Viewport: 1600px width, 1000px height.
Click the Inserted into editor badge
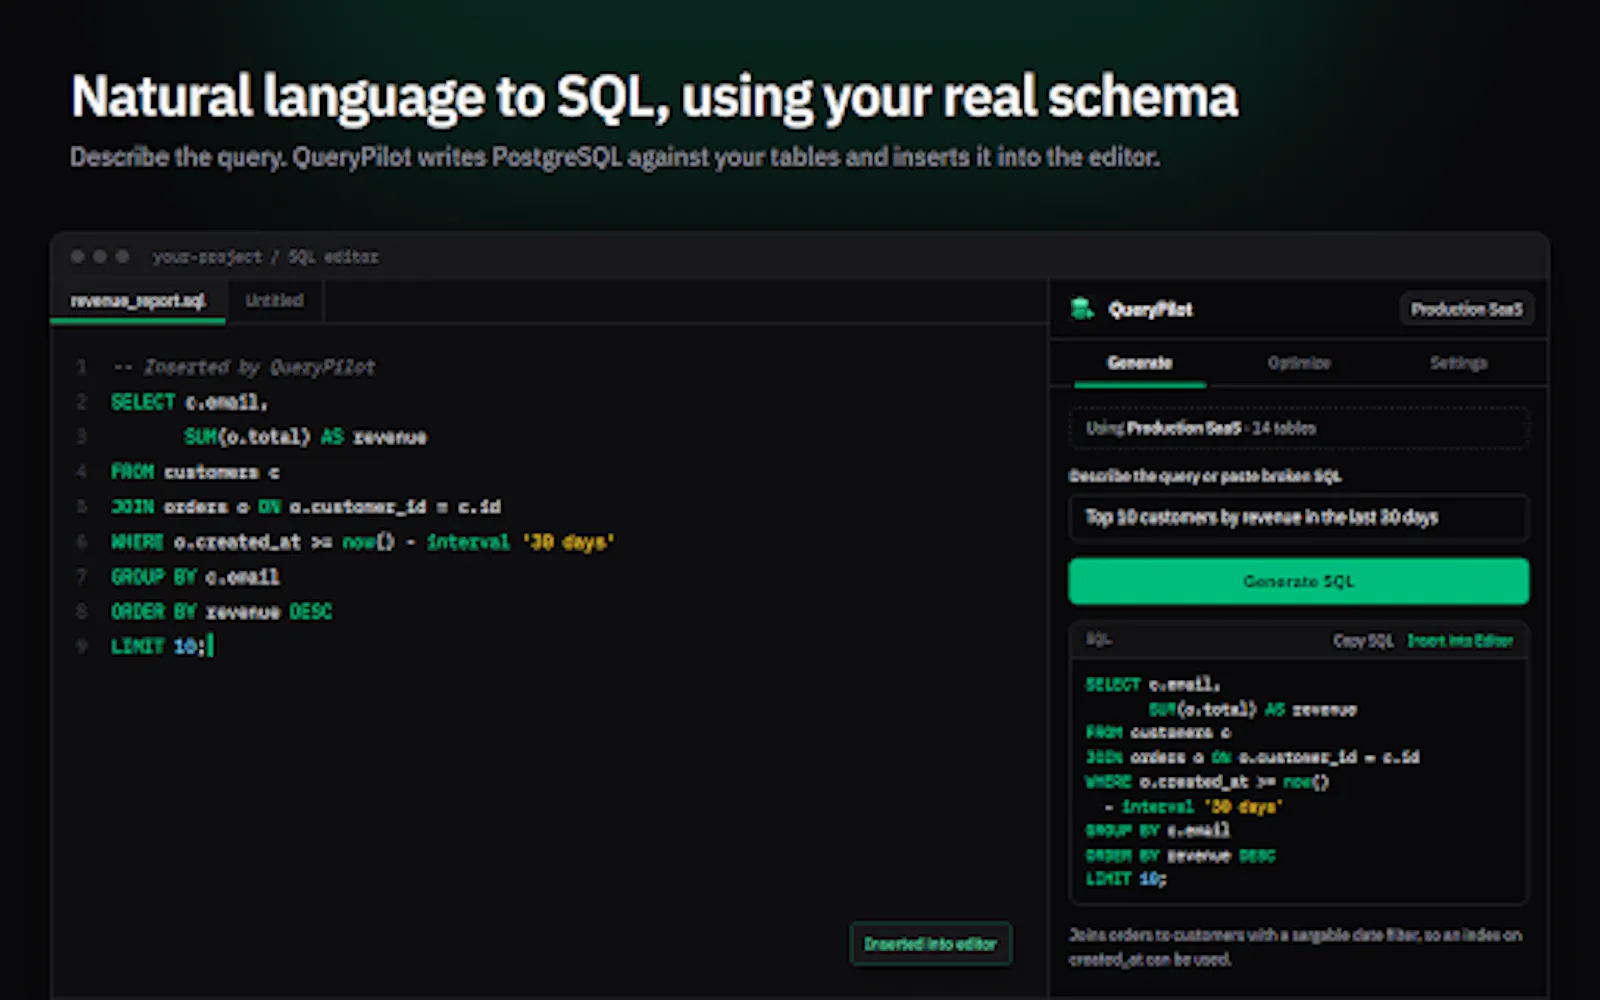(x=930, y=944)
